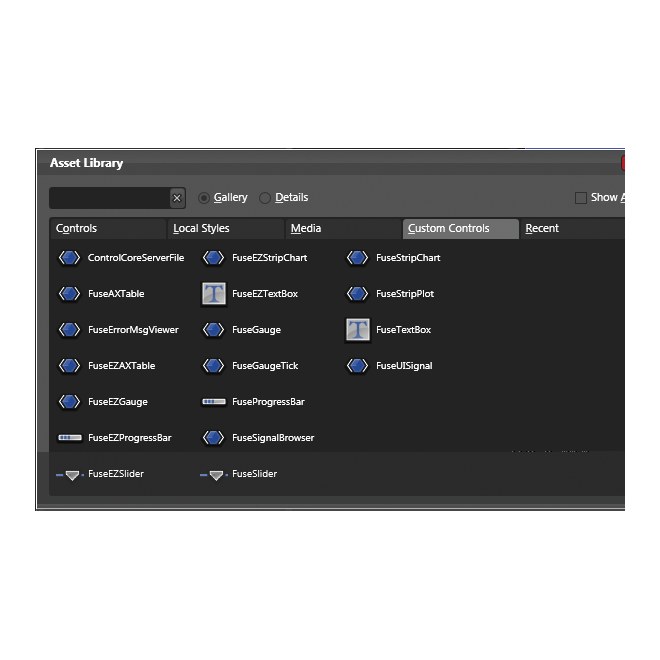Choose the FuseEZSlider slider icon

(70, 475)
